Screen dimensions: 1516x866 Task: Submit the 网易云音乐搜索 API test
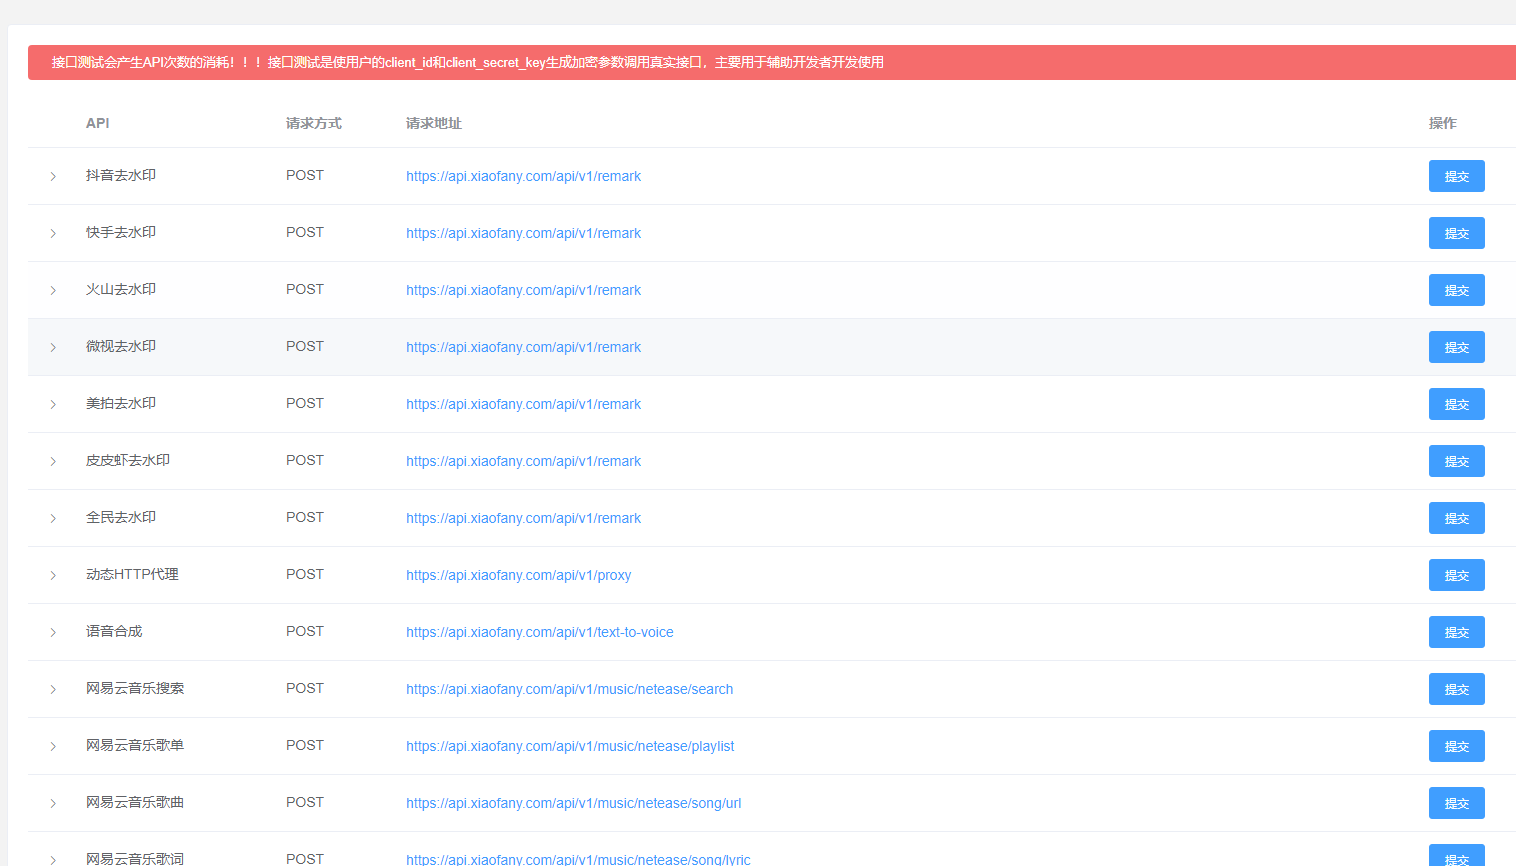pyautogui.click(x=1456, y=689)
